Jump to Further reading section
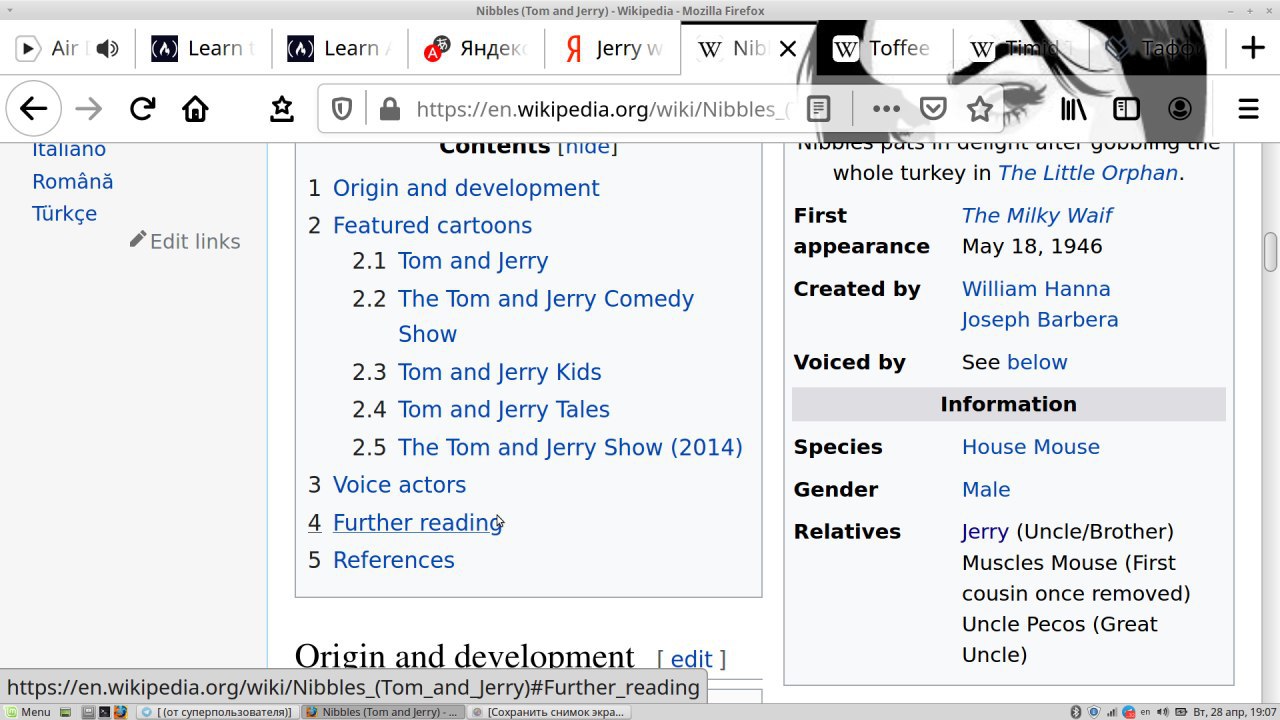1280x720 pixels. pos(417,522)
